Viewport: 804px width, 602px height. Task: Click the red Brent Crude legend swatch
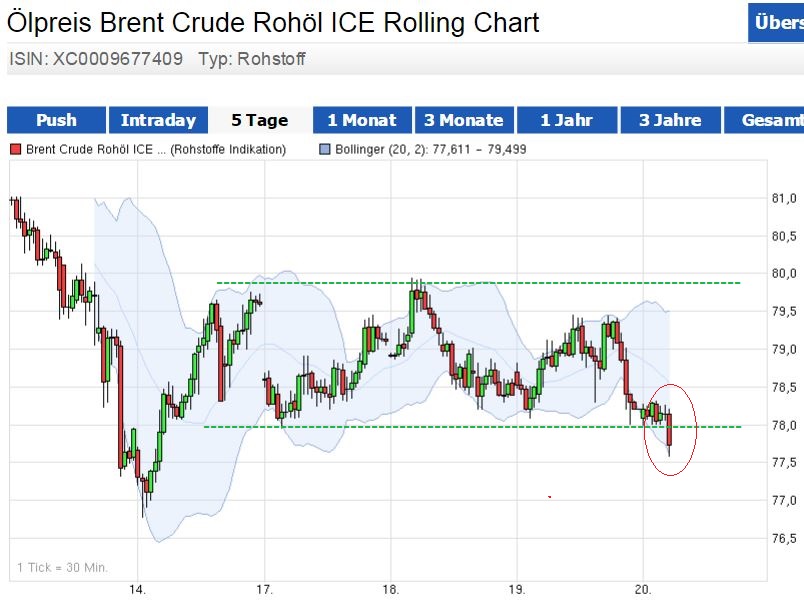point(15,150)
